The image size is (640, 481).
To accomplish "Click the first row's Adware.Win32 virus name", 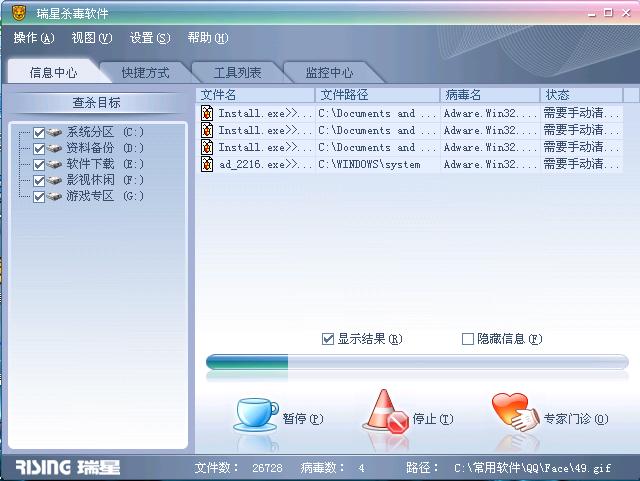I will click(x=490, y=113).
